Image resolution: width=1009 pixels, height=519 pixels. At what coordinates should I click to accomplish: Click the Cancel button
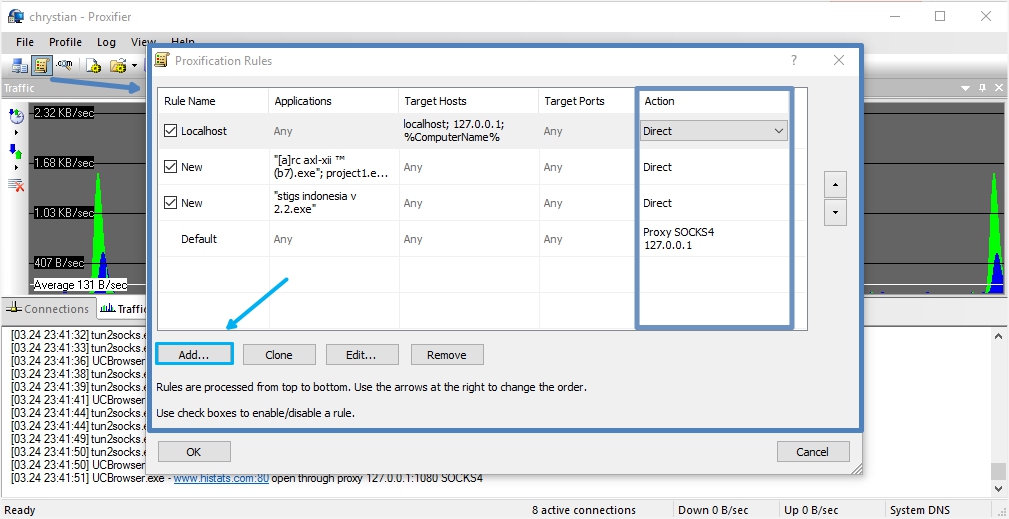(x=813, y=451)
